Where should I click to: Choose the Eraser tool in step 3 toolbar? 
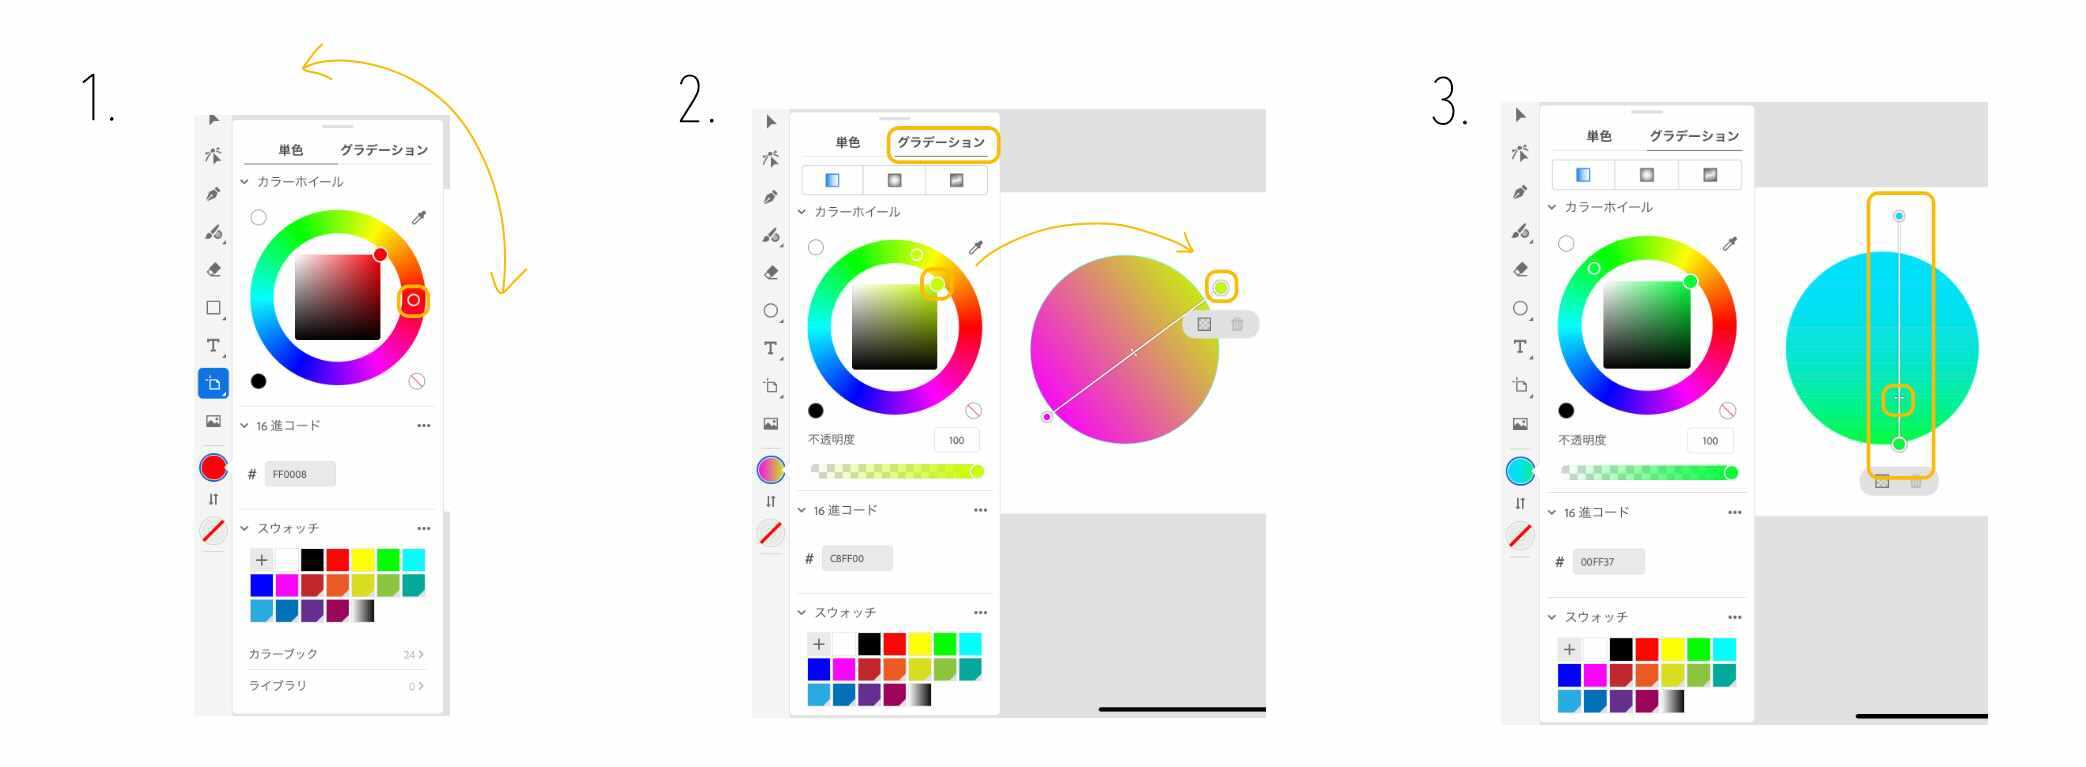pos(1520,269)
